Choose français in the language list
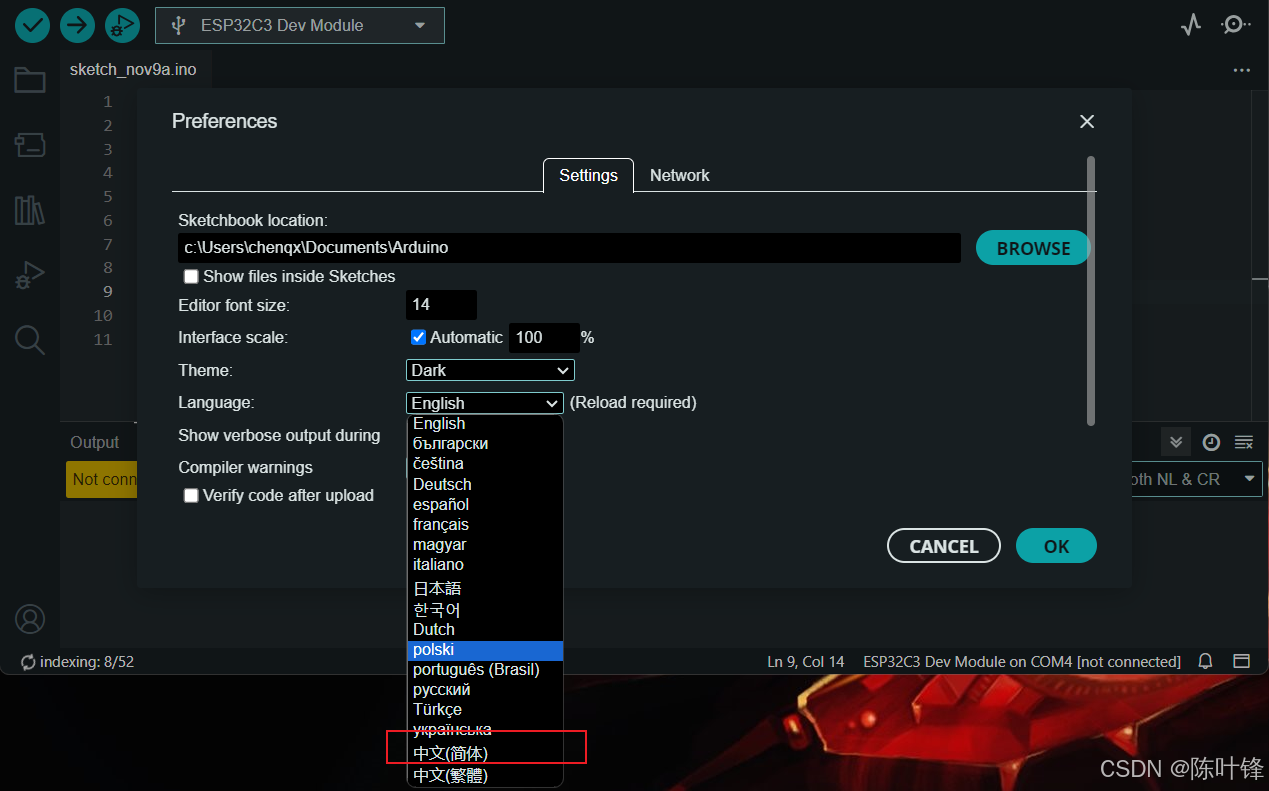This screenshot has height=791, width=1269. (486, 524)
